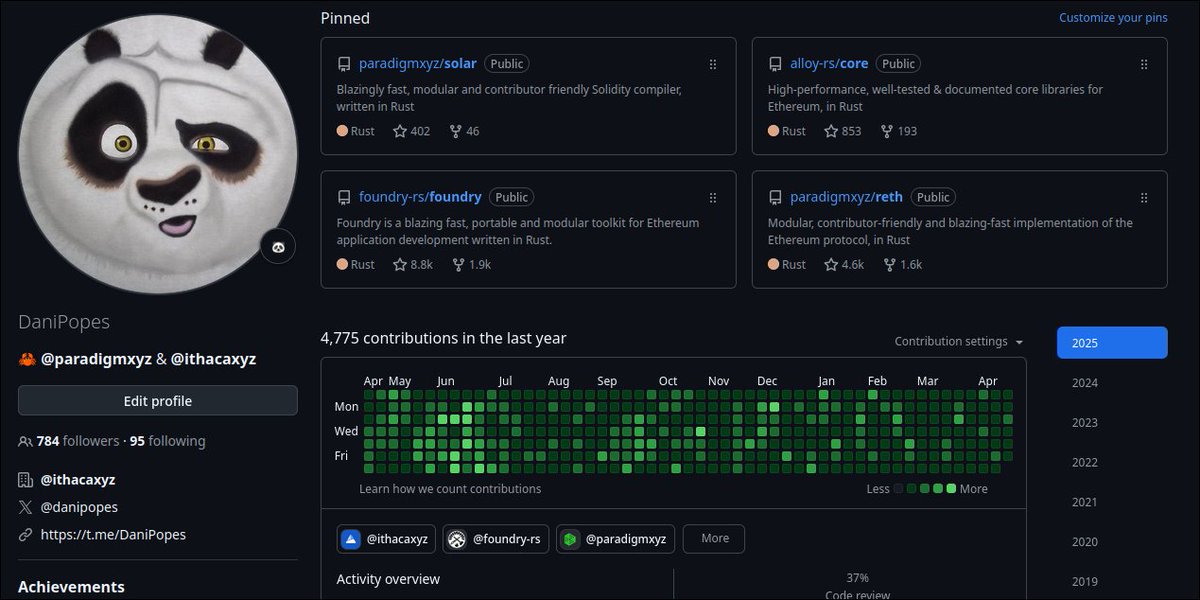Screen dimensions: 1200x600
Task: Click the @ithacaxyz organization avatar
Action: click(351, 539)
